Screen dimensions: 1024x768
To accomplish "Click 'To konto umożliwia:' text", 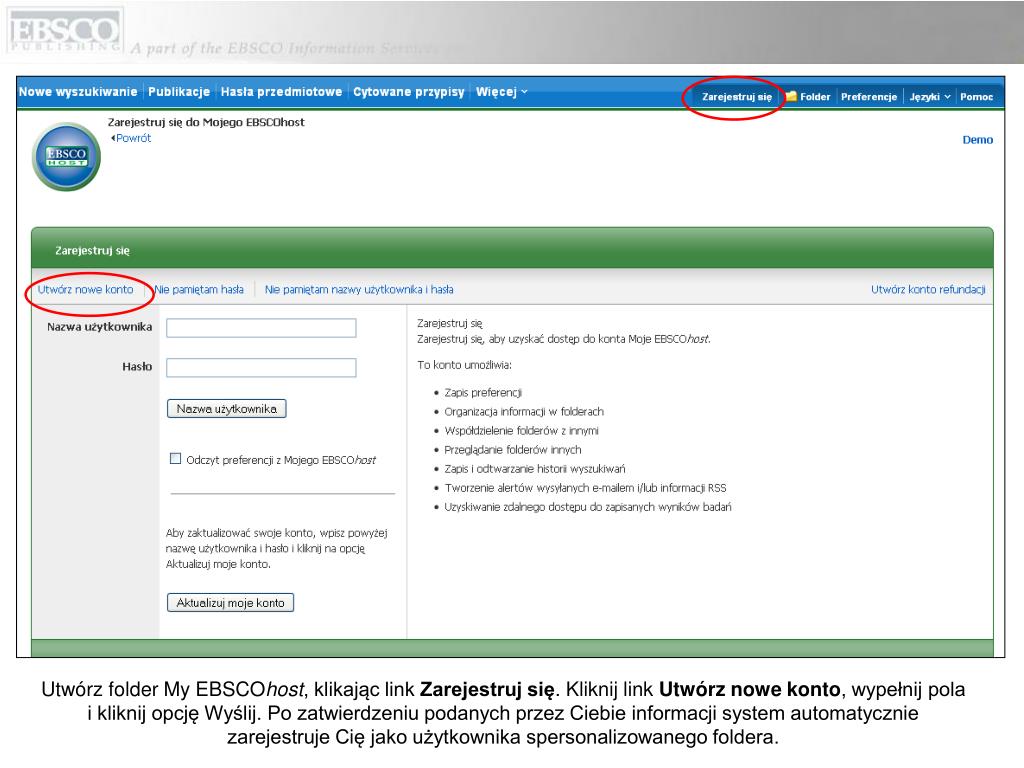I will 464,365.
